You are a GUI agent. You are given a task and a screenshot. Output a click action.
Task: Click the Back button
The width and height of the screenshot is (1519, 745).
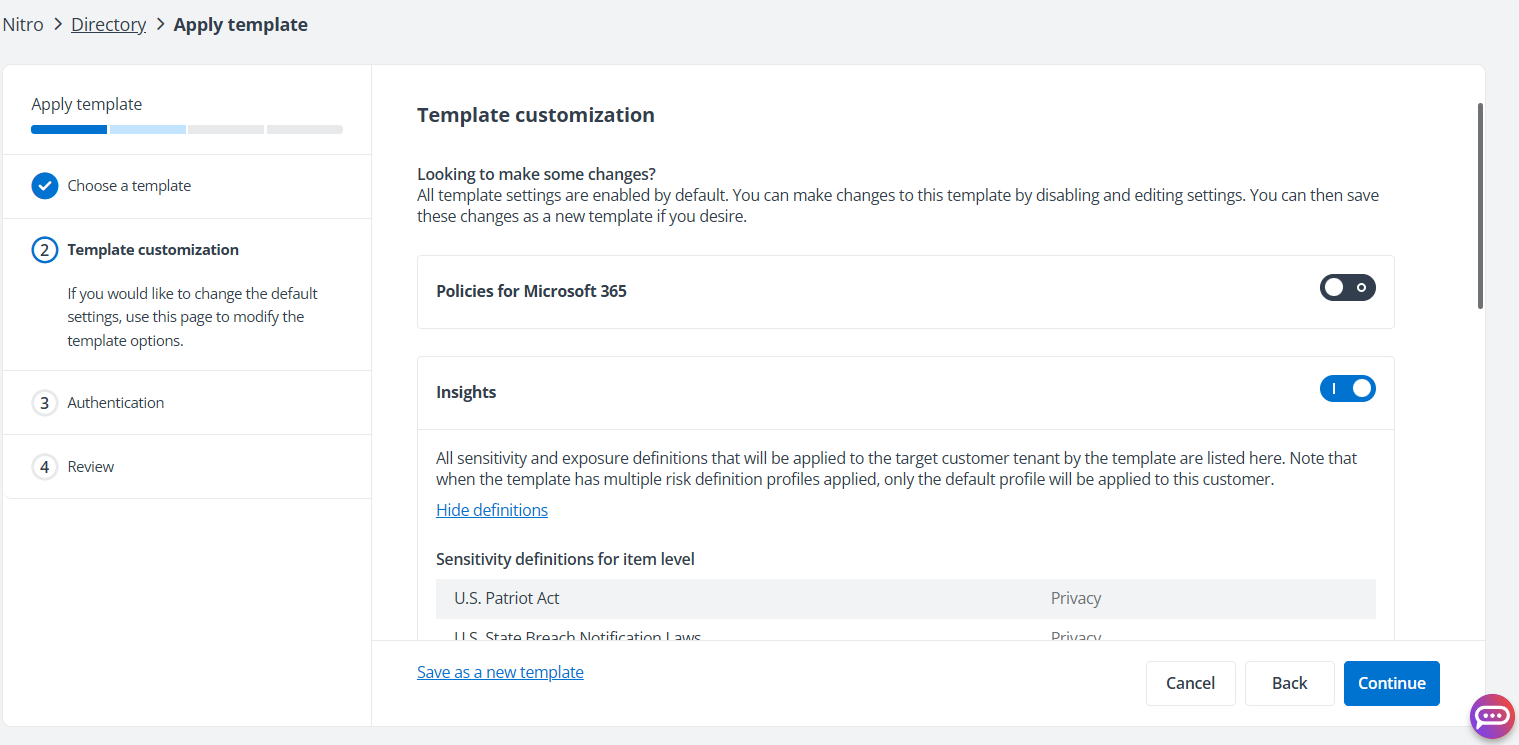click(1289, 683)
